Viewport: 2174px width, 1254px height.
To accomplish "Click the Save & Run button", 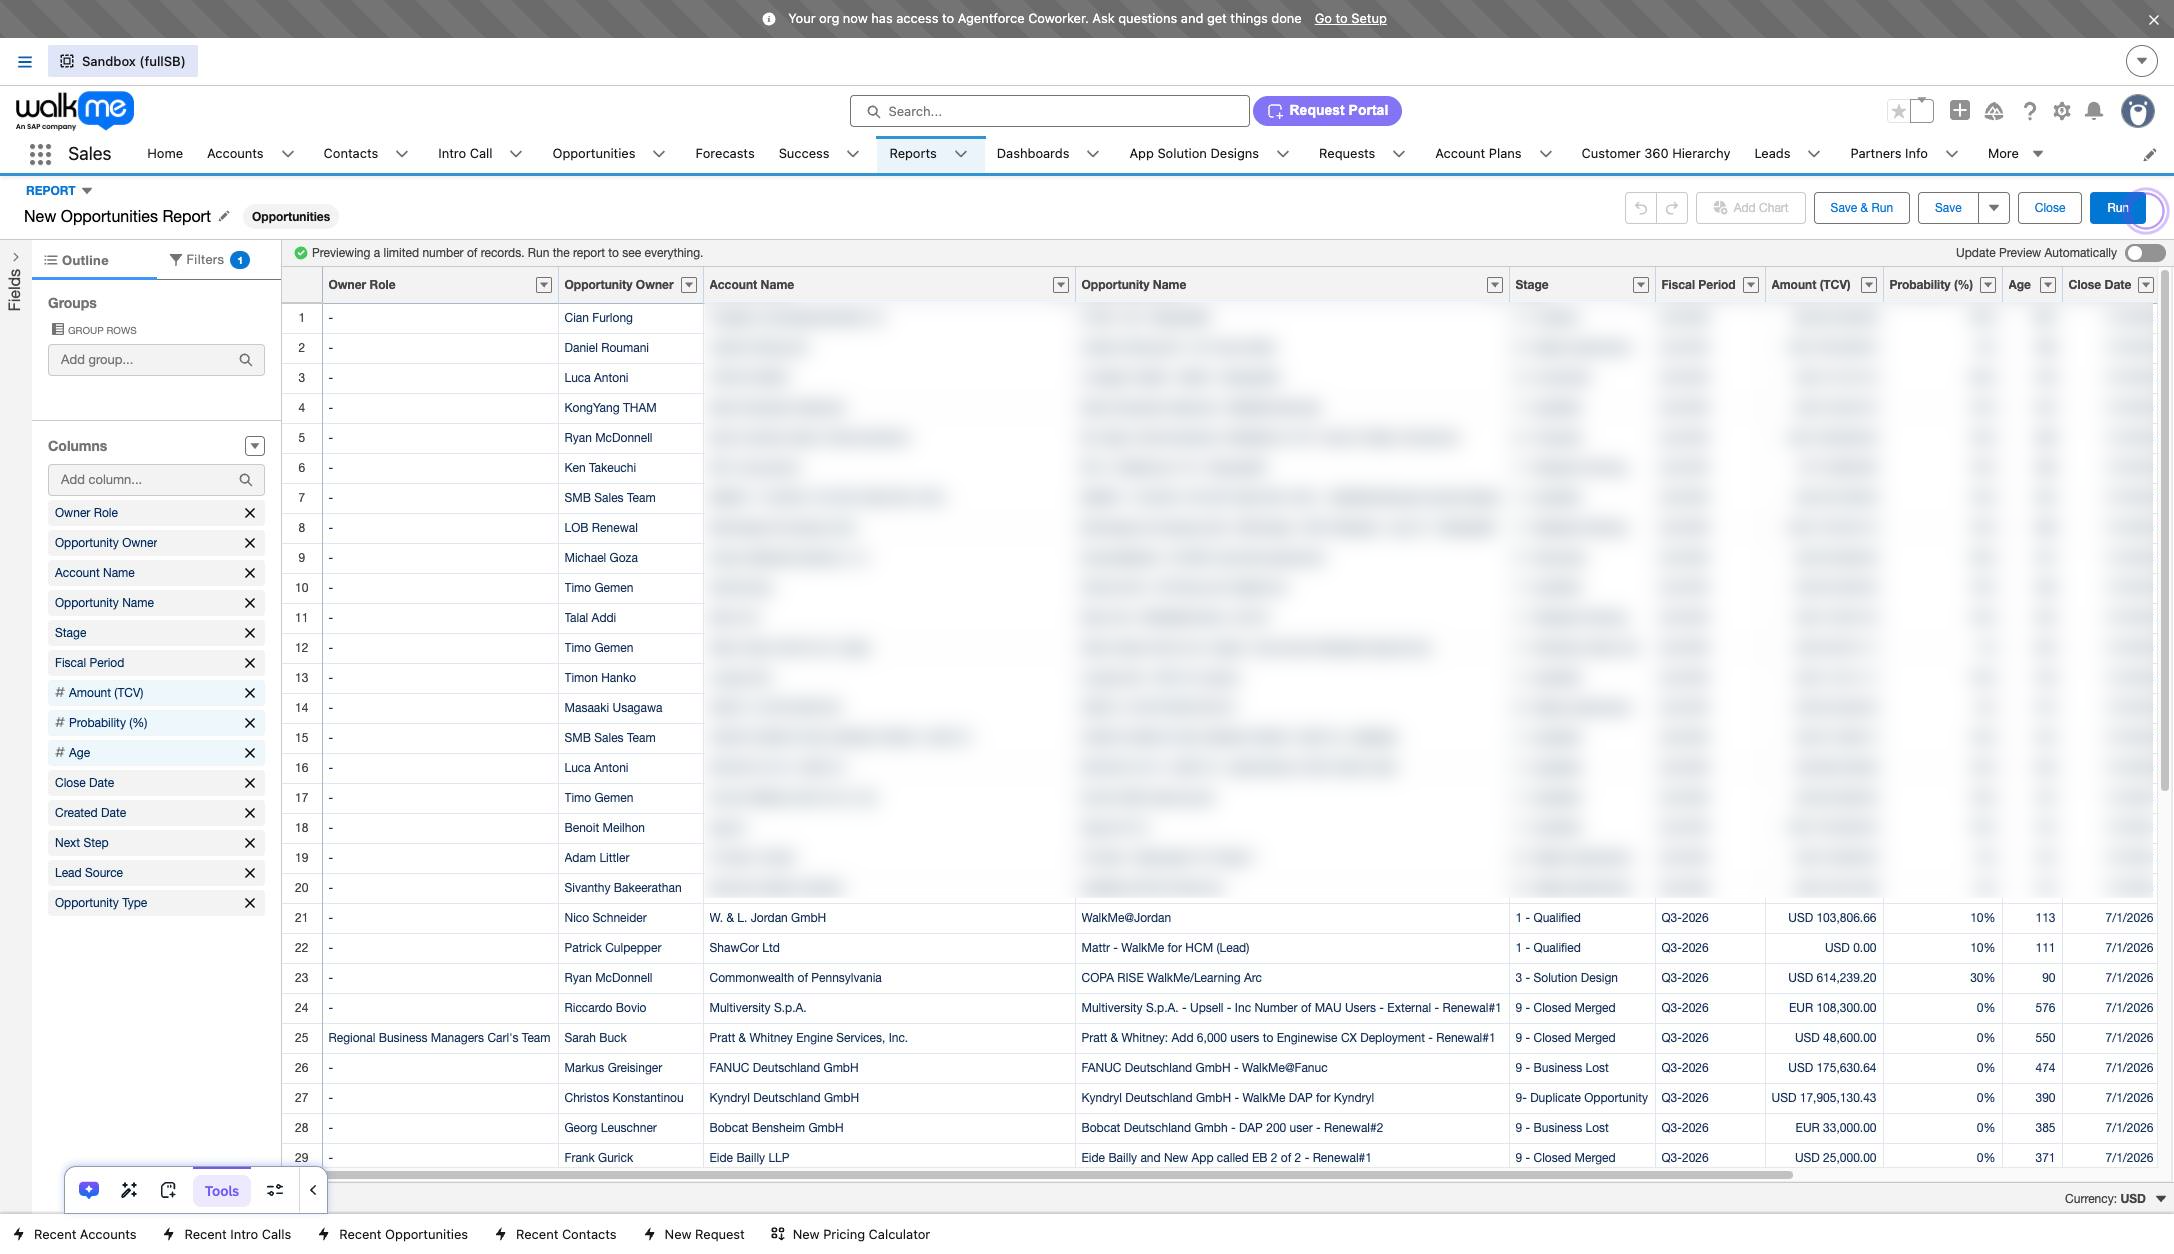I will pyautogui.click(x=1861, y=208).
